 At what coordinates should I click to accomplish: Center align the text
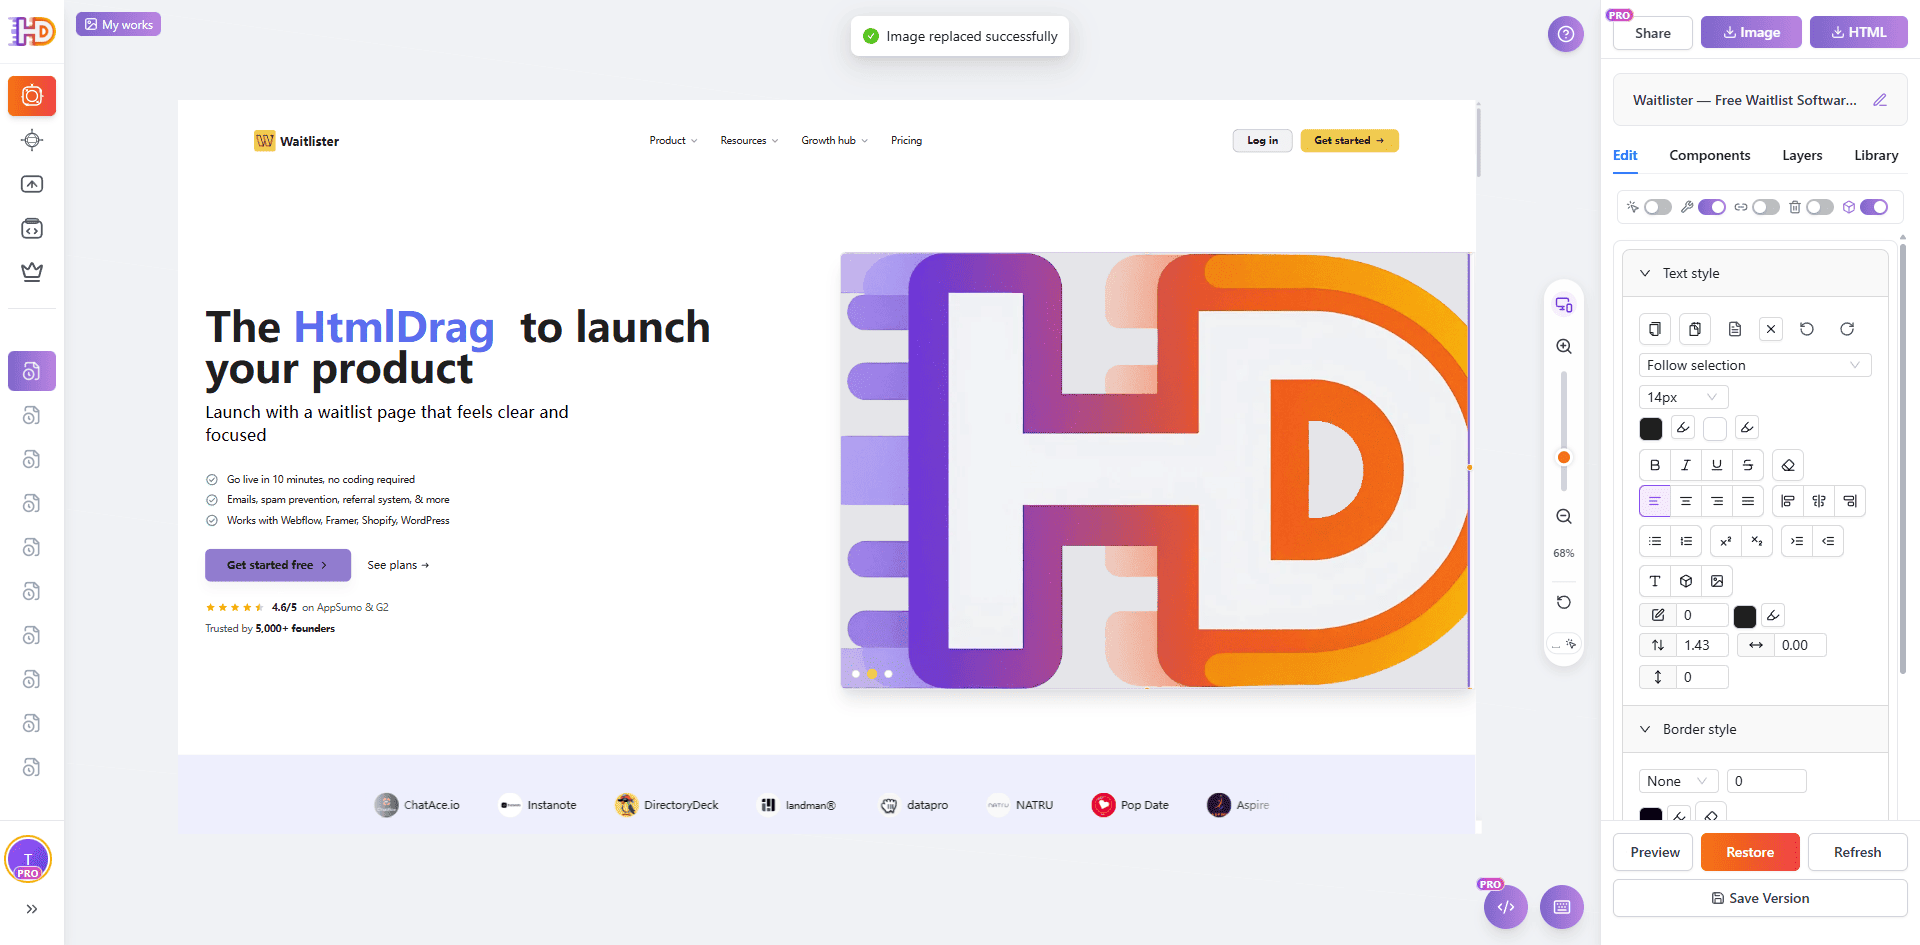click(1685, 501)
